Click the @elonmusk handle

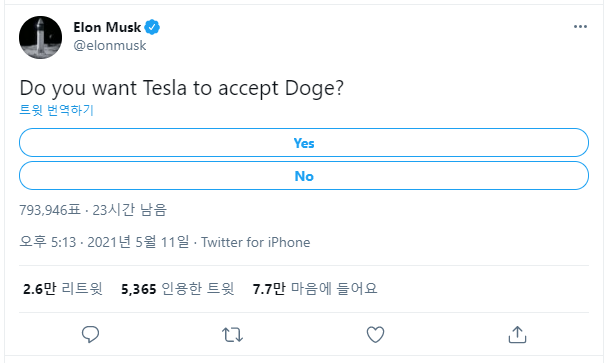(110, 46)
